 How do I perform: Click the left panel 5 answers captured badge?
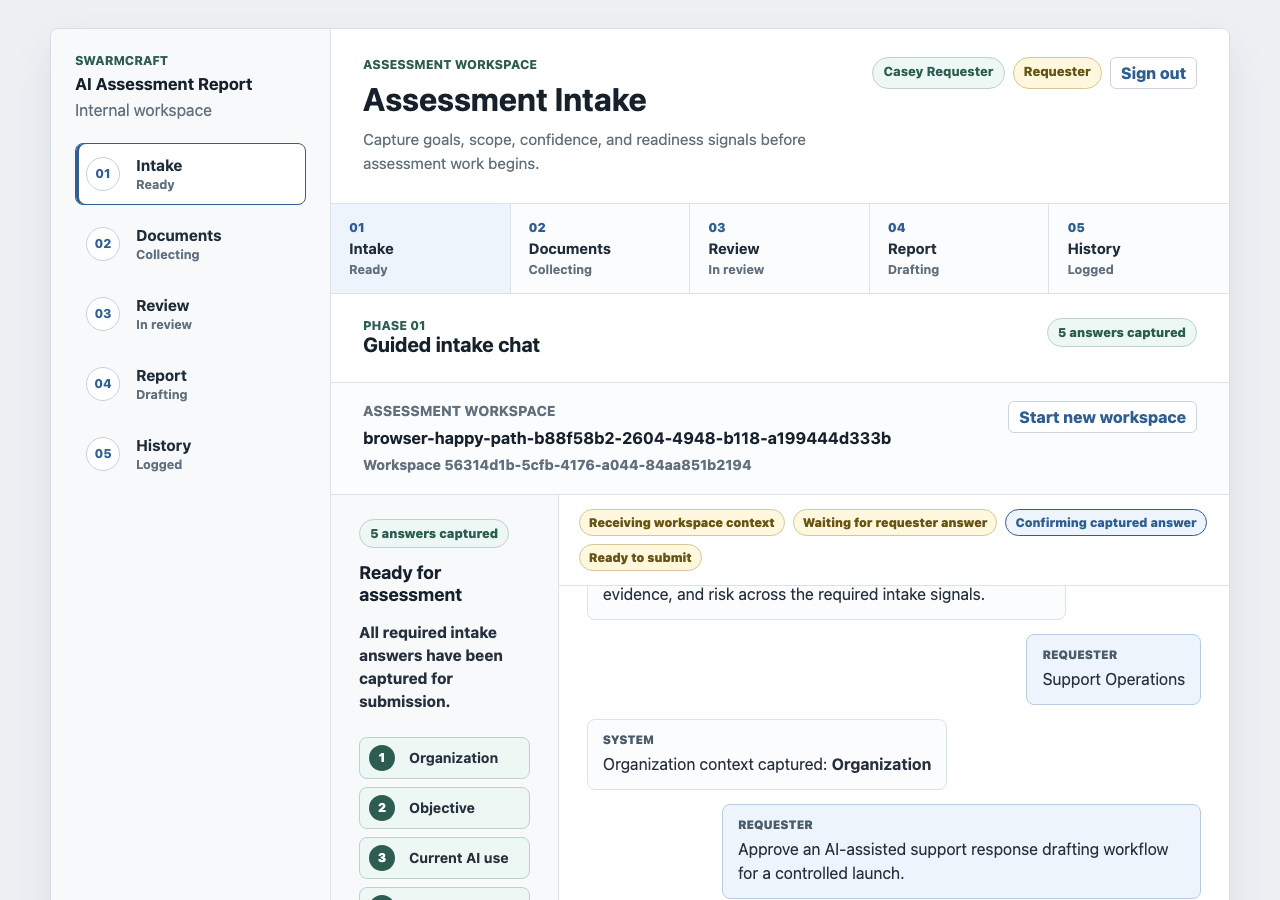(x=434, y=534)
